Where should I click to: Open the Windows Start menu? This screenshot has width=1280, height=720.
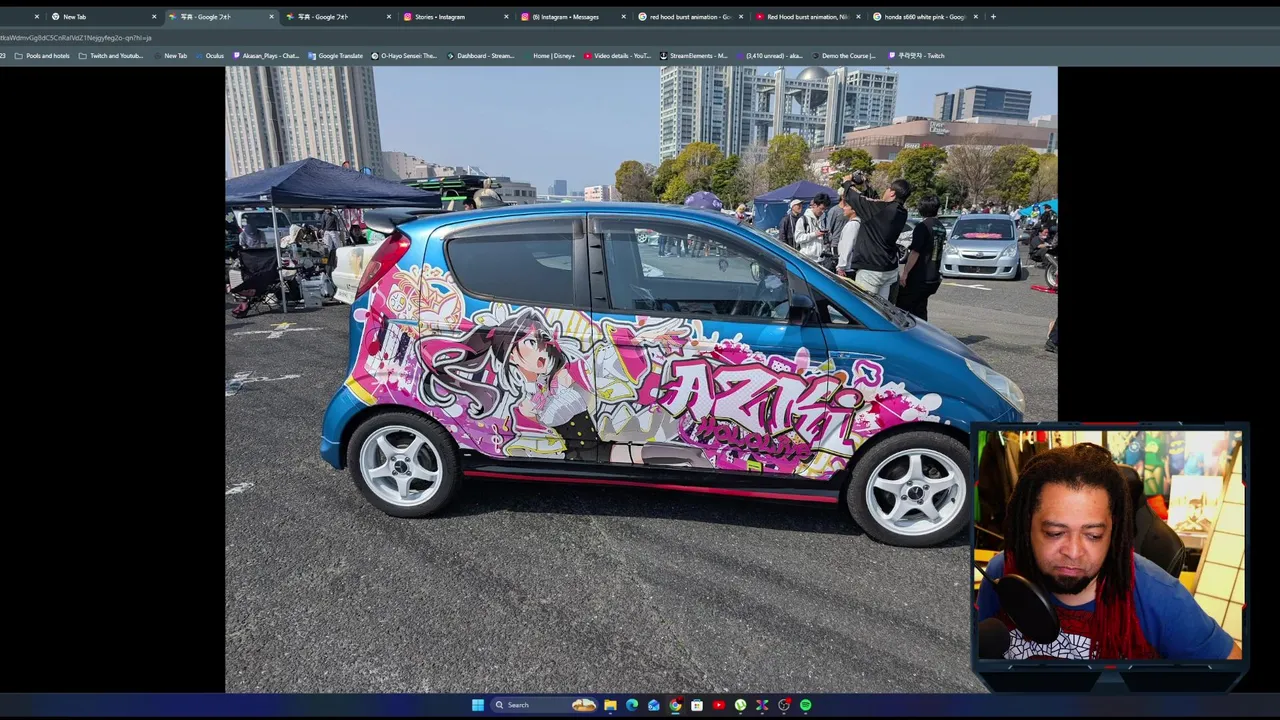(x=478, y=705)
